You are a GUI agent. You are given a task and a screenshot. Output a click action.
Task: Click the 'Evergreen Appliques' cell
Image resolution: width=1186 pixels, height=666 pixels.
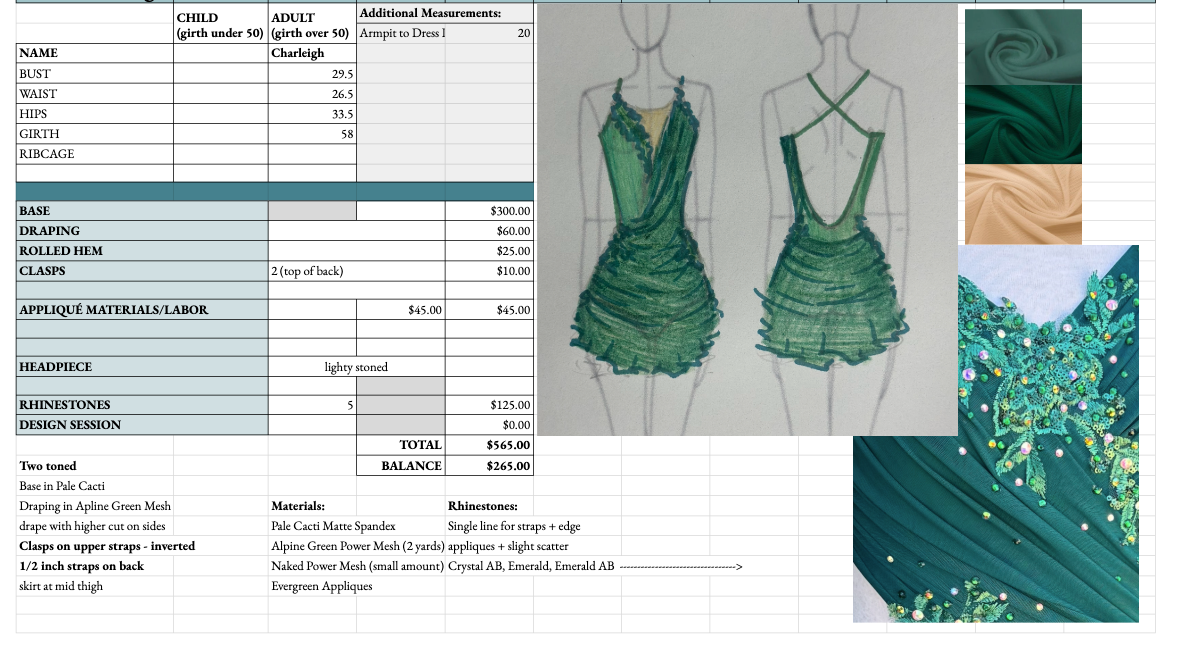point(322,586)
